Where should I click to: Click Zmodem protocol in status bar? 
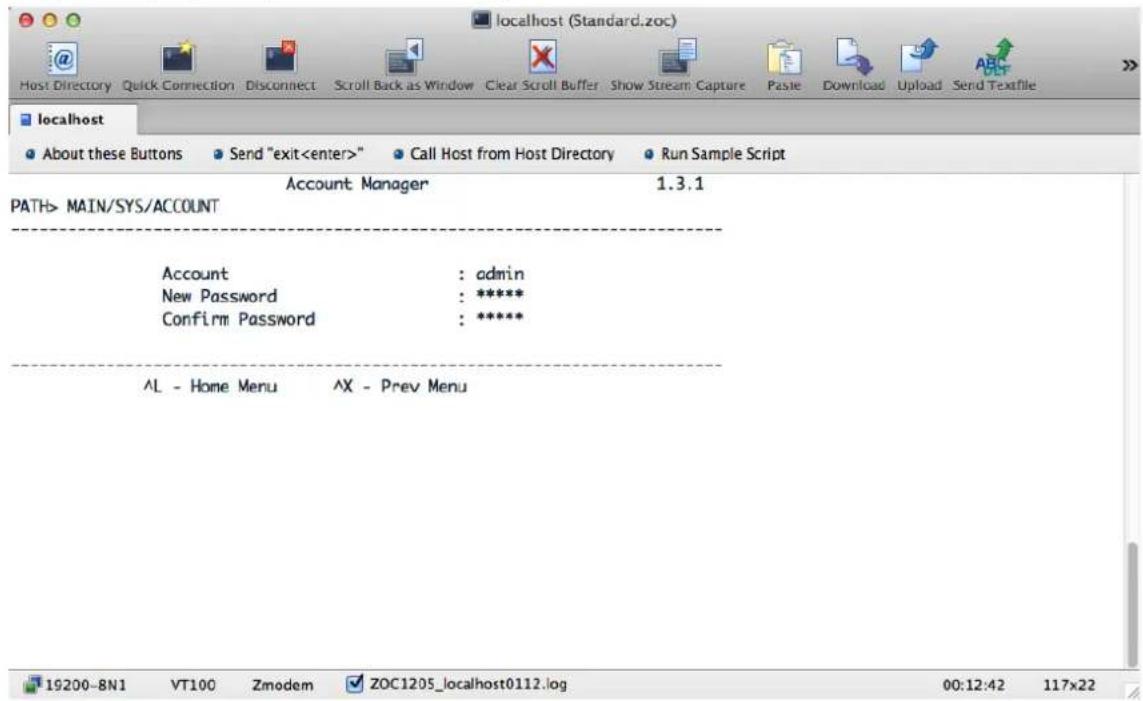click(283, 685)
